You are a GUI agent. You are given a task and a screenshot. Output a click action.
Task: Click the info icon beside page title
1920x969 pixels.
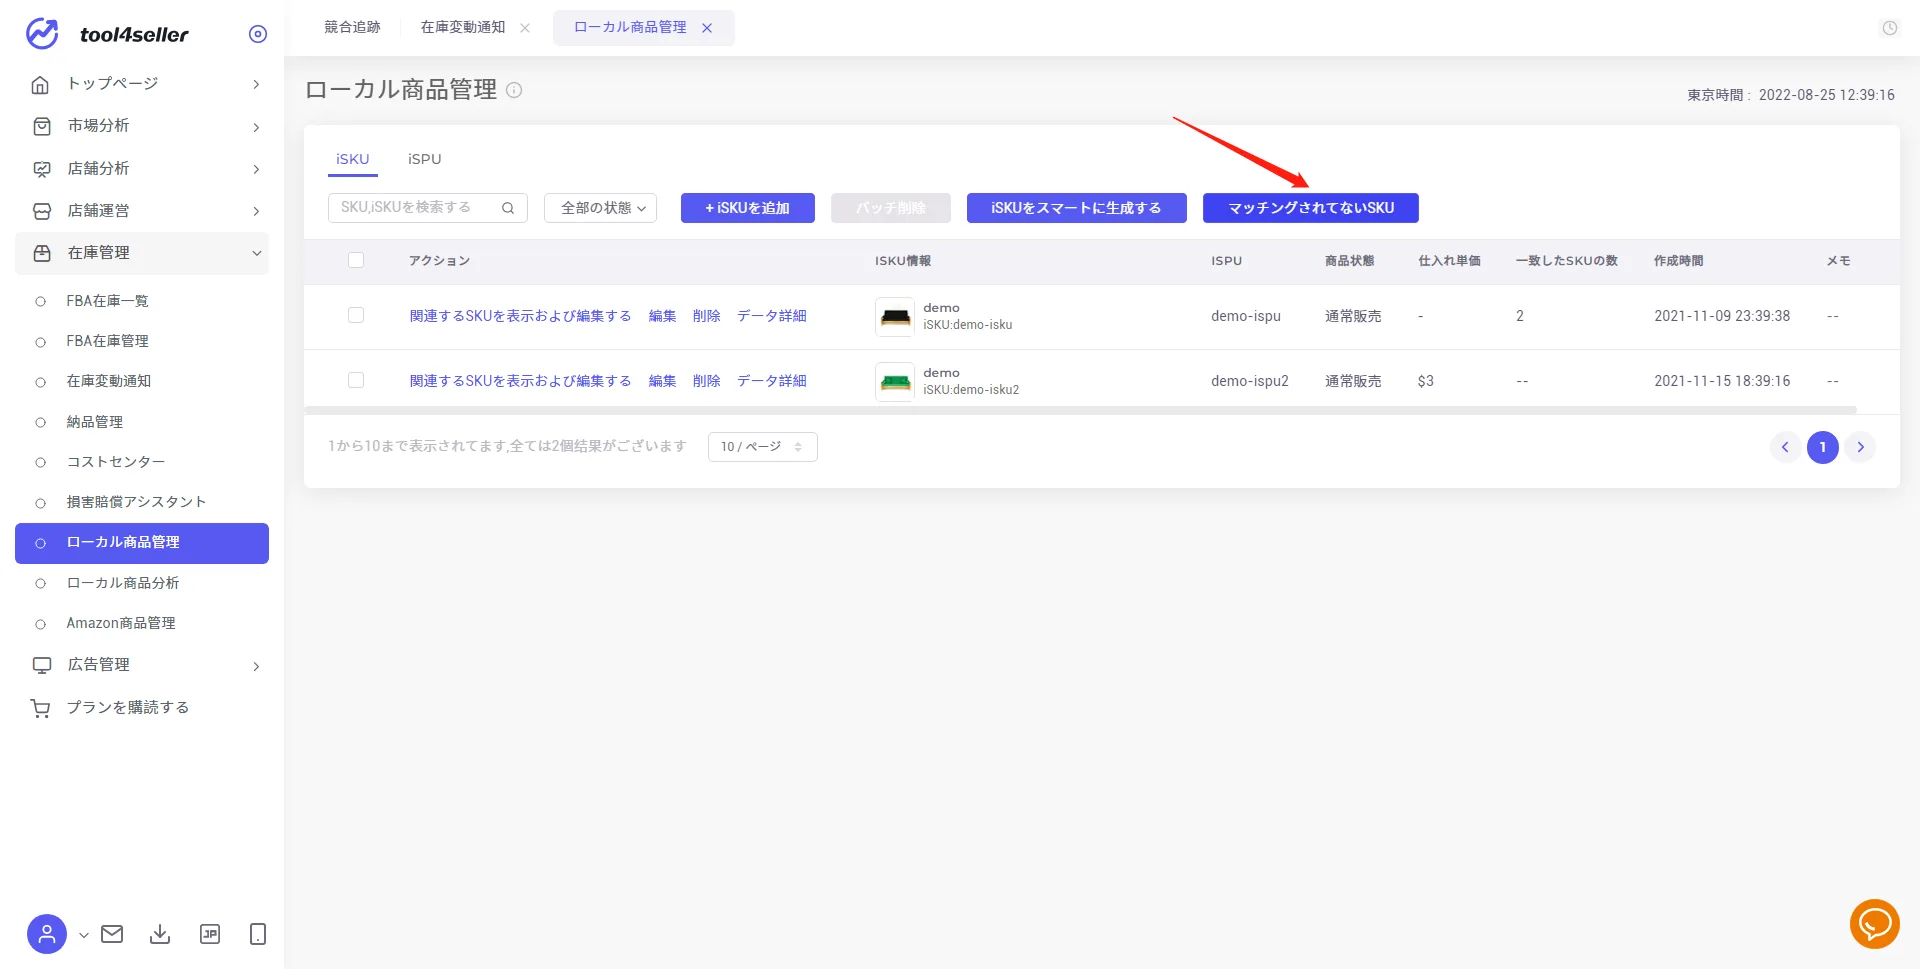click(514, 90)
